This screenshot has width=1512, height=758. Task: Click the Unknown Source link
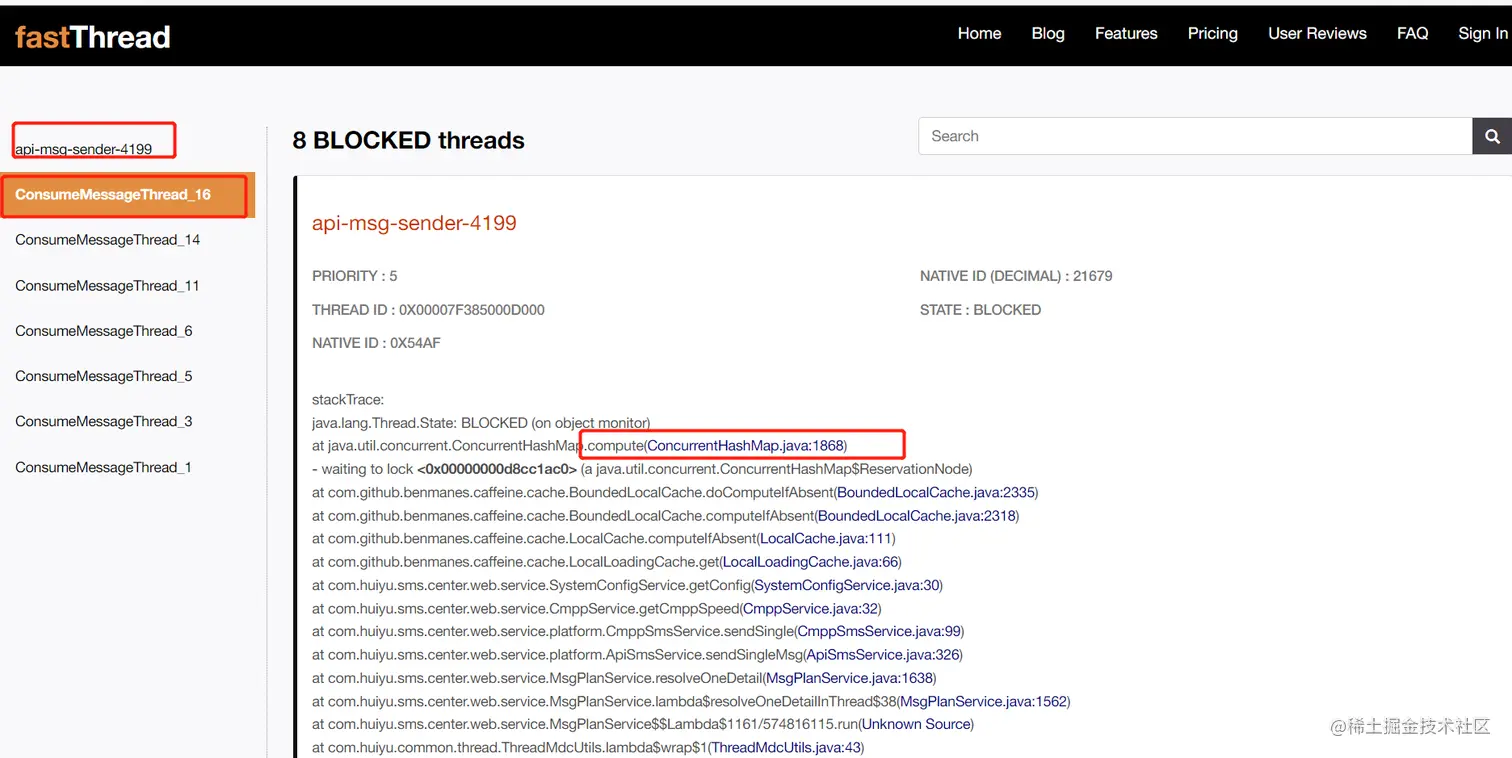click(x=916, y=724)
